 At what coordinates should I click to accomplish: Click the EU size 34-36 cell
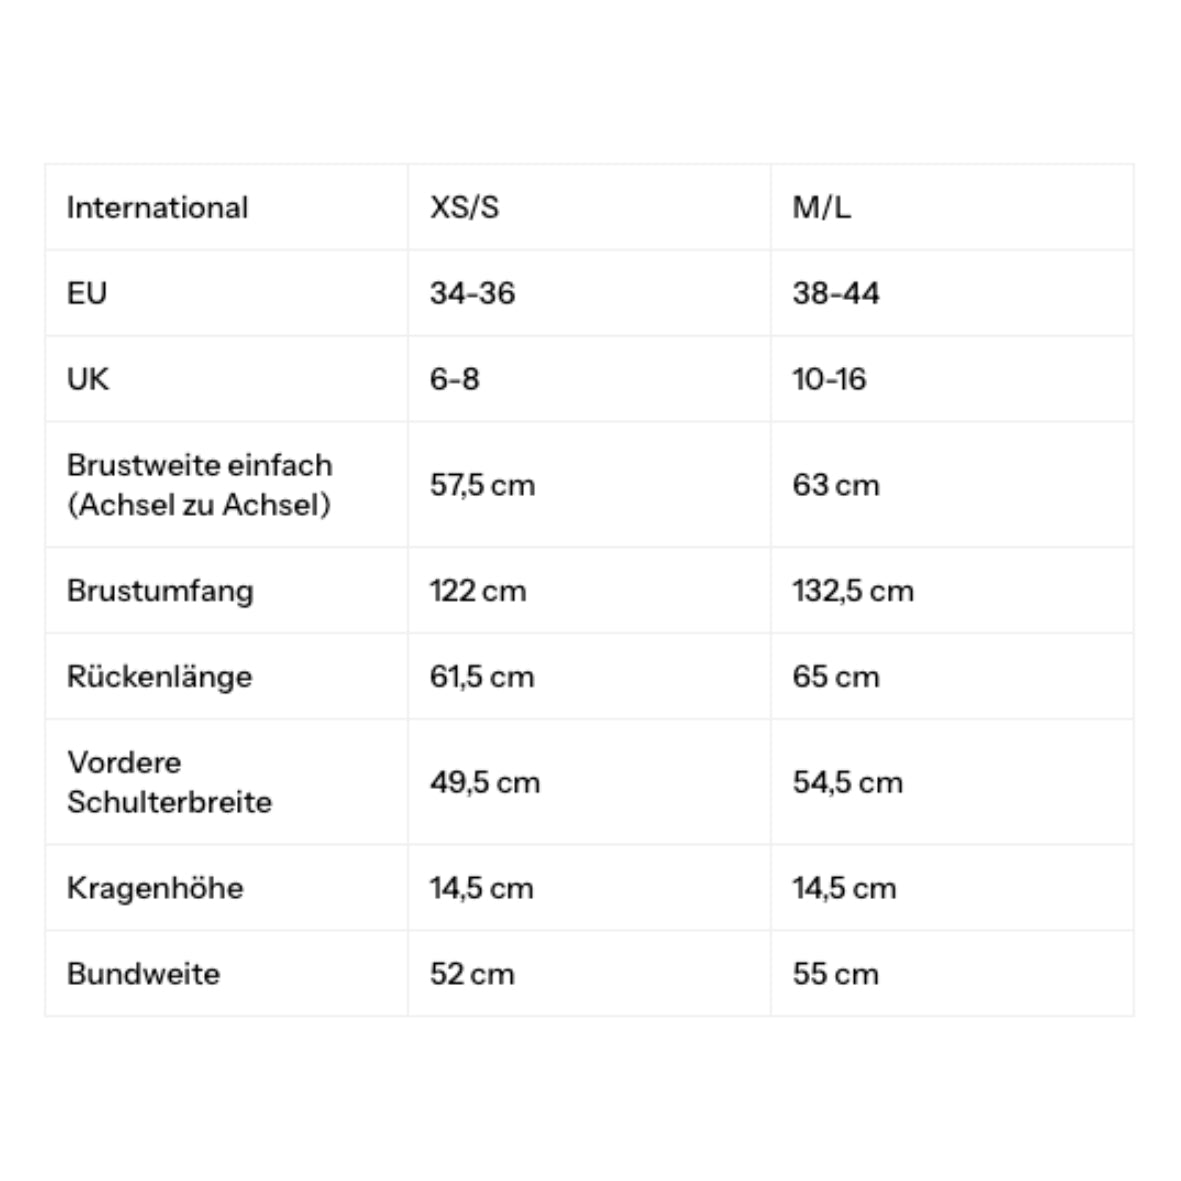point(472,293)
